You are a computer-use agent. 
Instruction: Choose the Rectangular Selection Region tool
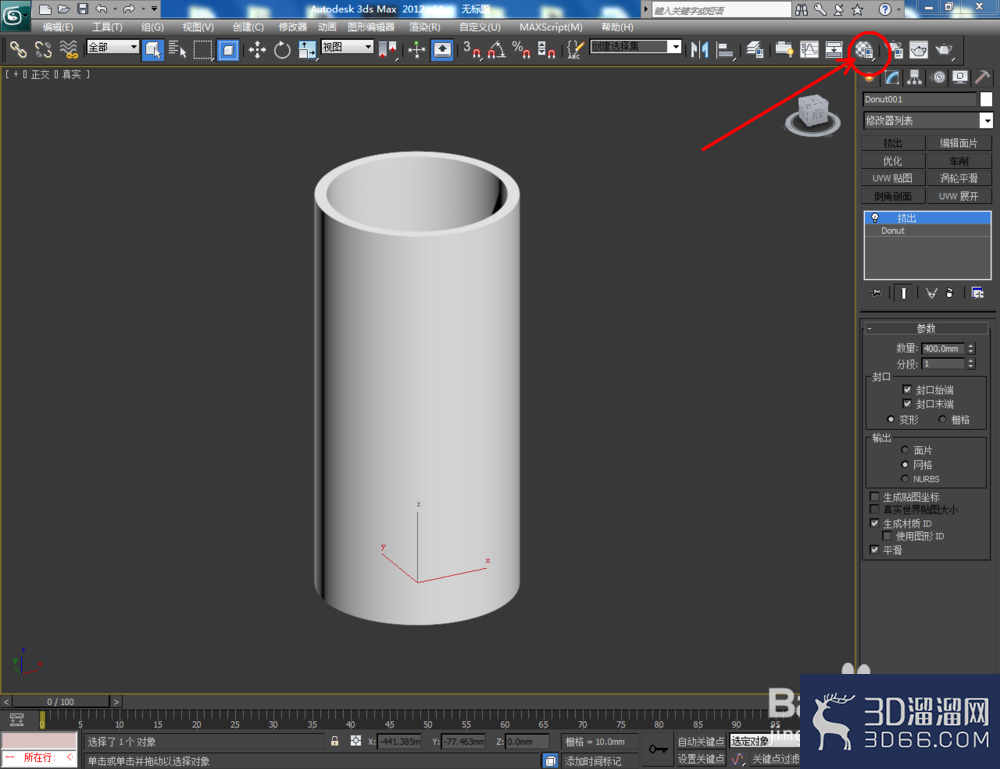tap(203, 50)
